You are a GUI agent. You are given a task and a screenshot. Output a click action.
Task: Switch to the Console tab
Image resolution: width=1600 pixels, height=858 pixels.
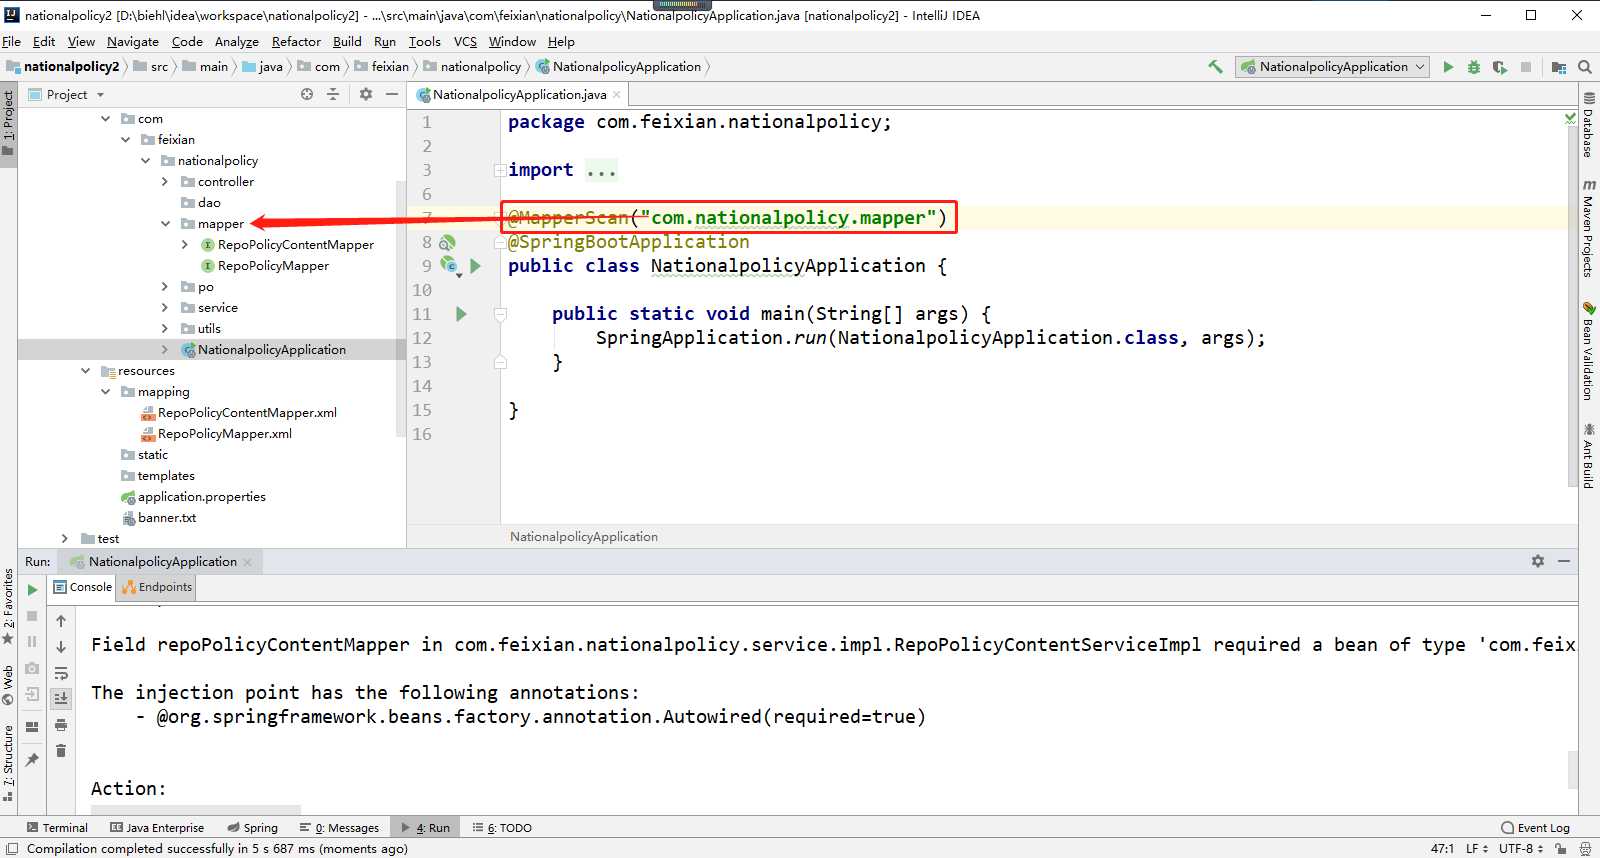82,587
